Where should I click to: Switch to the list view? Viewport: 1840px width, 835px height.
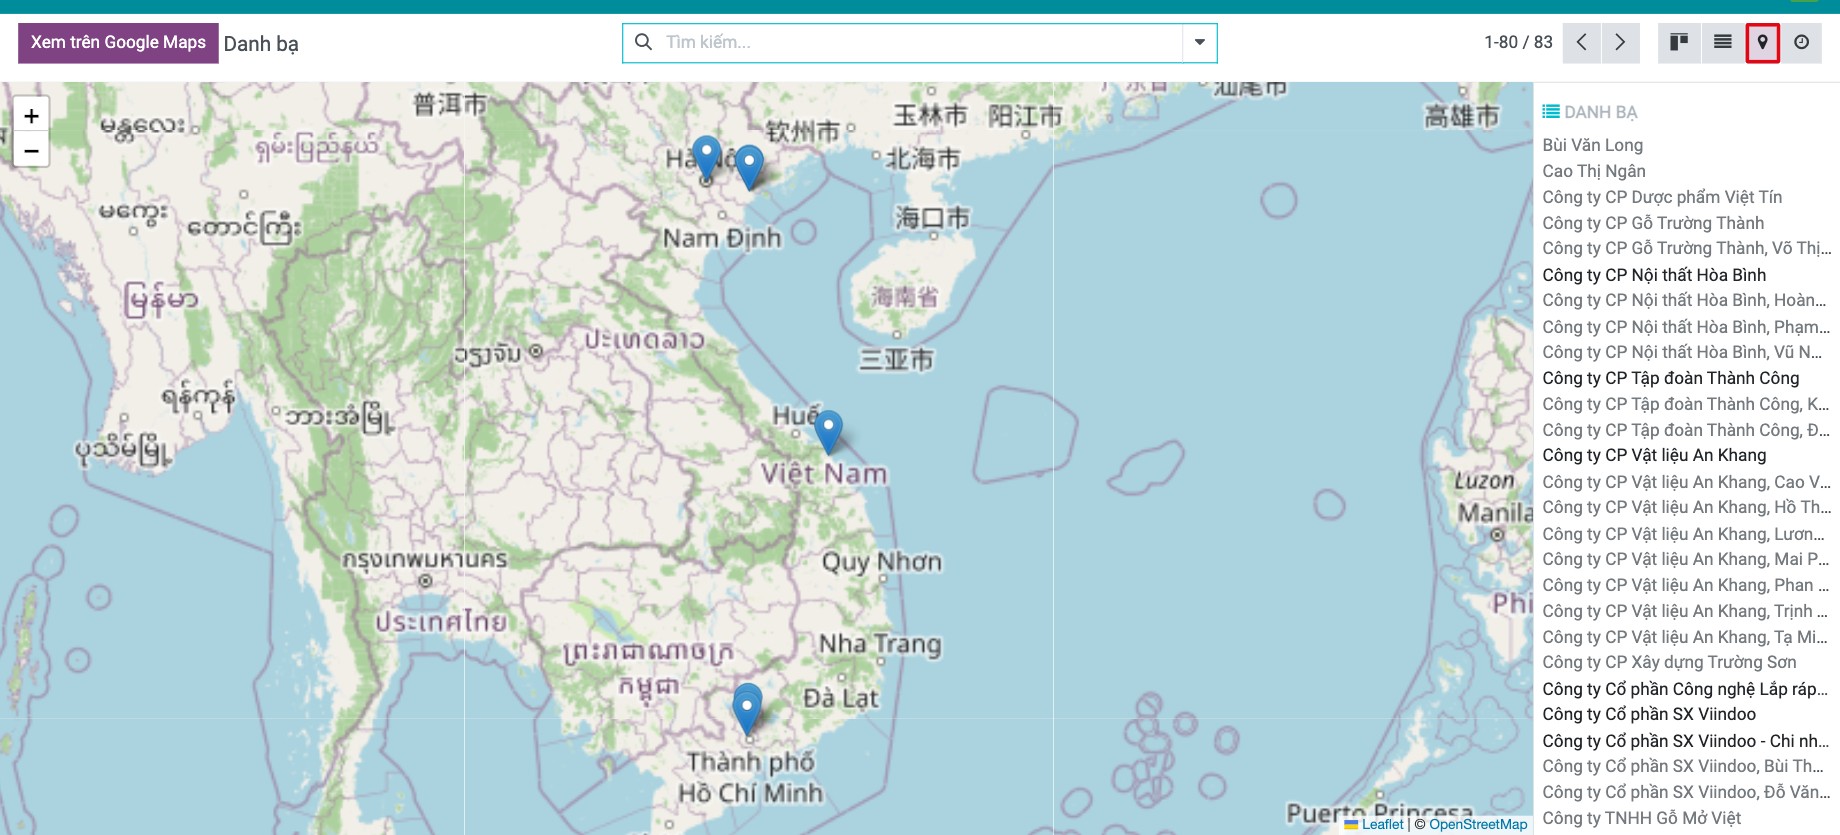click(x=1722, y=42)
